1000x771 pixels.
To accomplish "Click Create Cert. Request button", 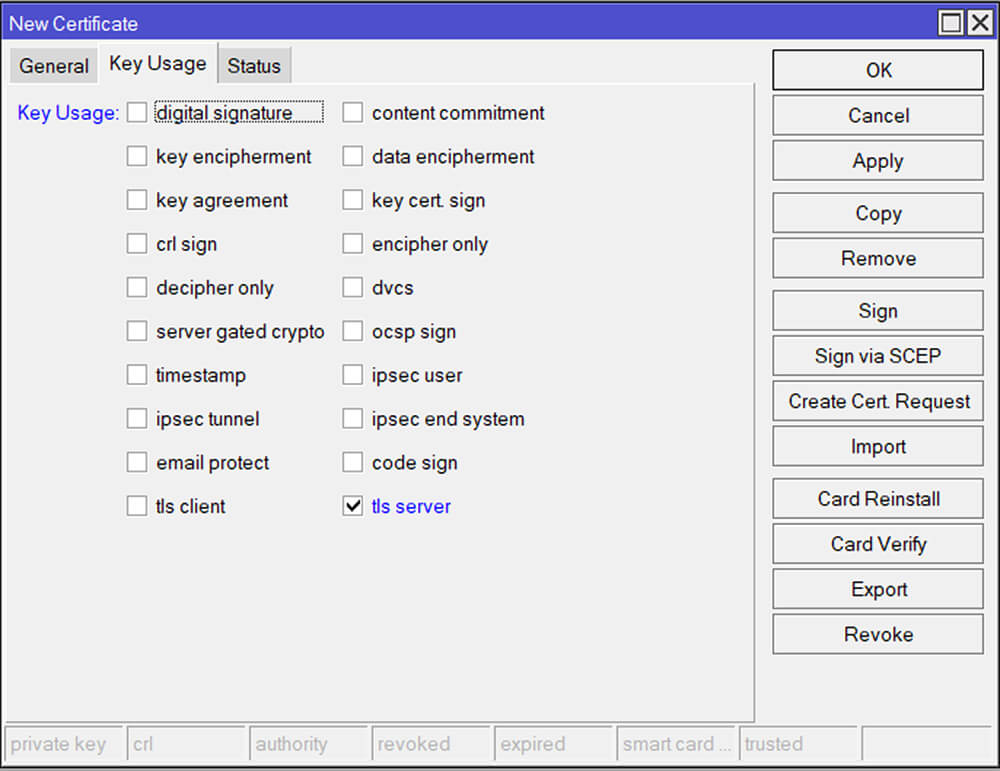I will click(878, 401).
